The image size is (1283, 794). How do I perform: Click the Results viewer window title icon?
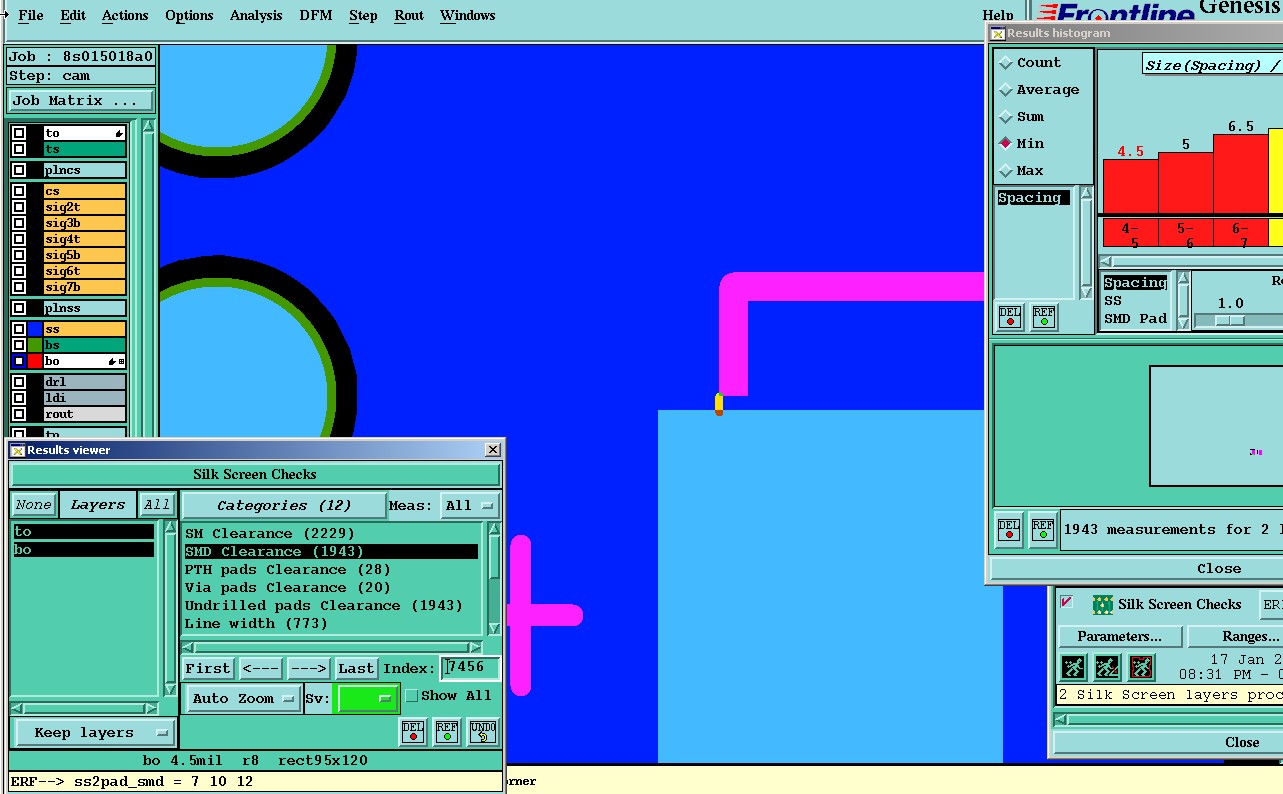point(18,450)
